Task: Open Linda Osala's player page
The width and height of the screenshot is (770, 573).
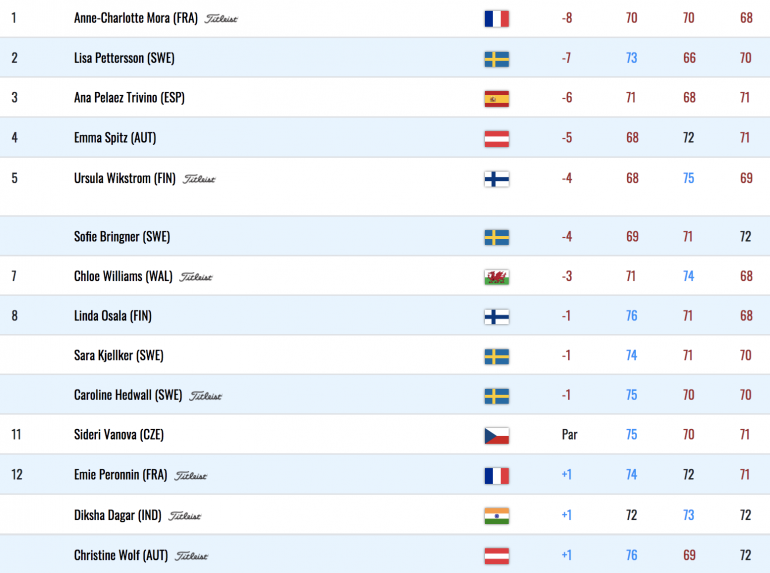Action: coord(113,316)
